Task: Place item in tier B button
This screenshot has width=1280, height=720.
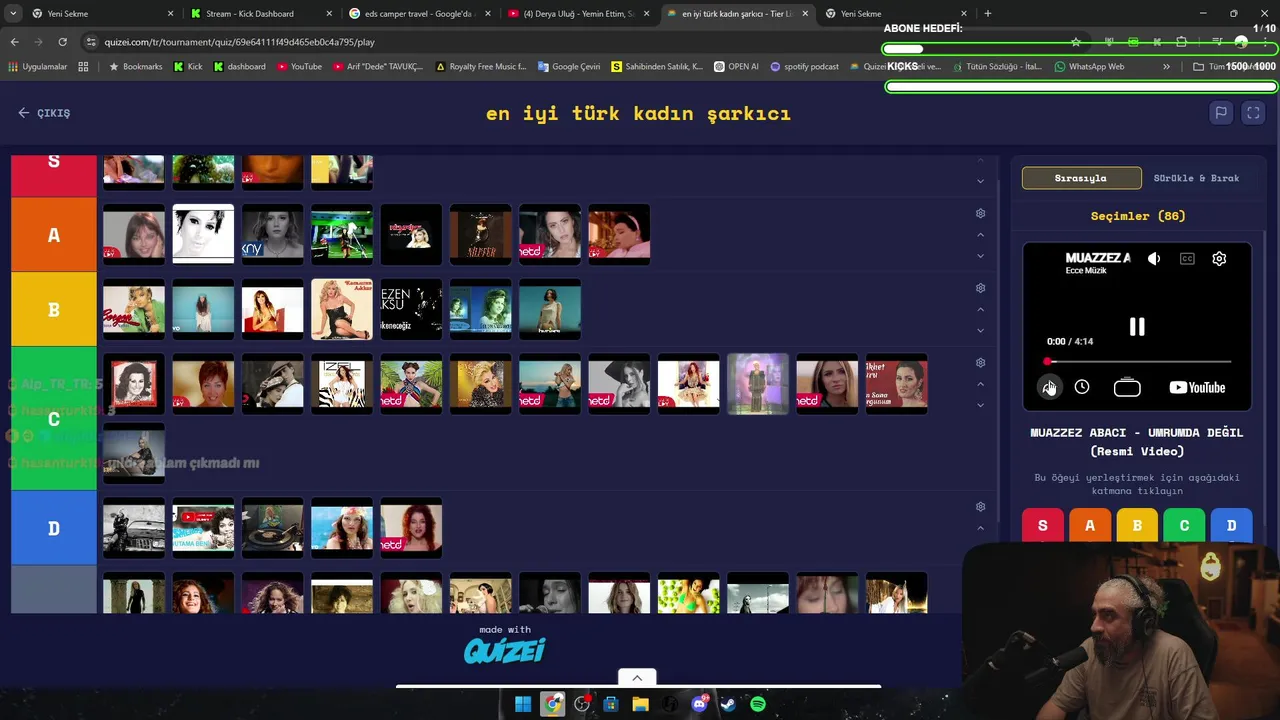Action: [x=1137, y=526]
